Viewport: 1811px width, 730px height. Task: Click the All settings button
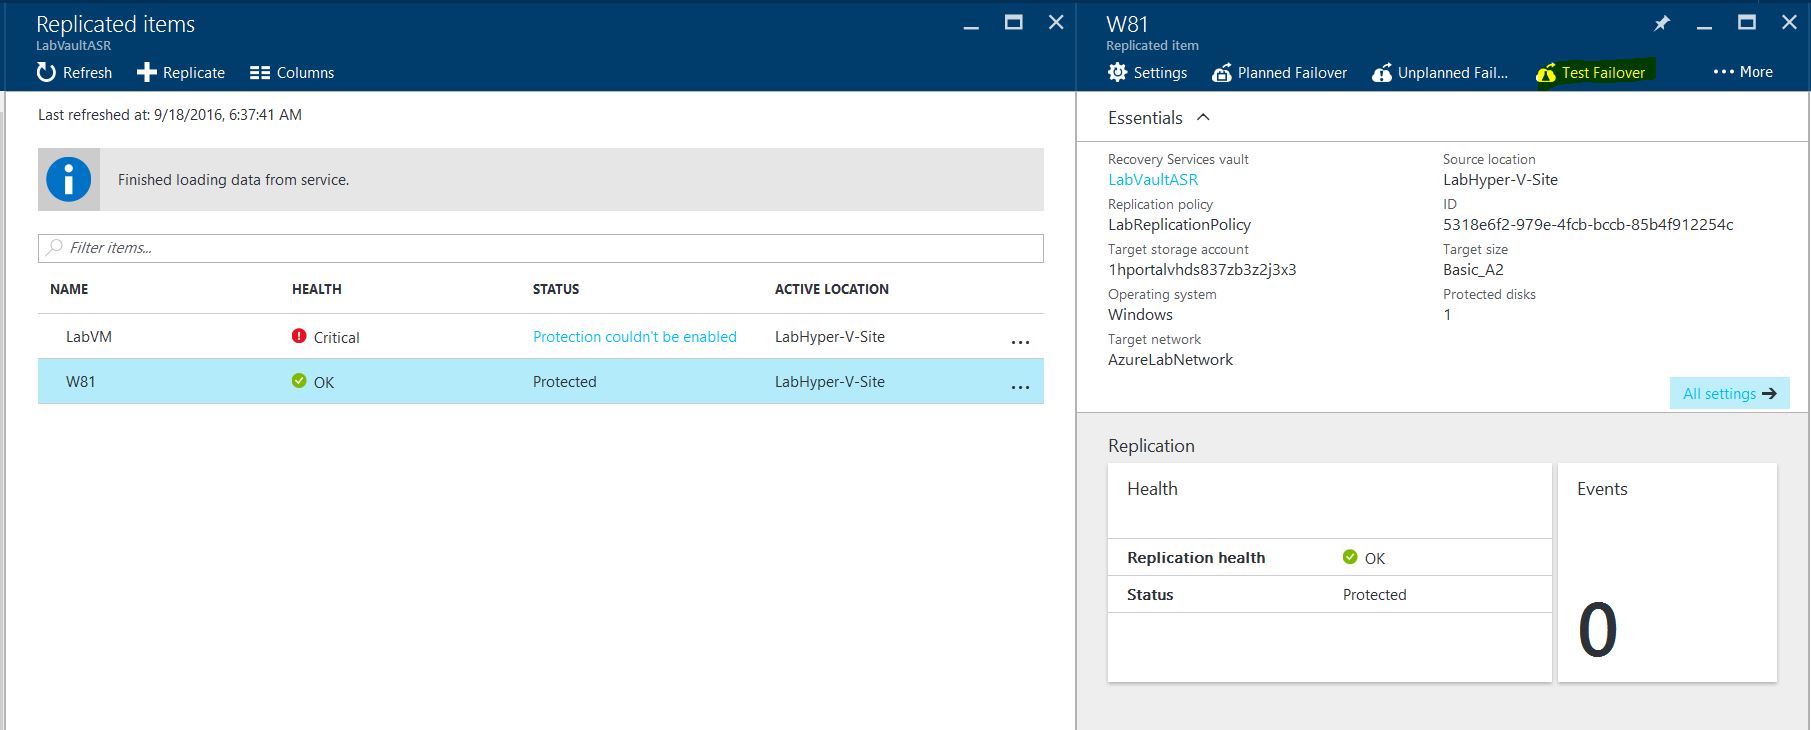[x=1729, y=393]
